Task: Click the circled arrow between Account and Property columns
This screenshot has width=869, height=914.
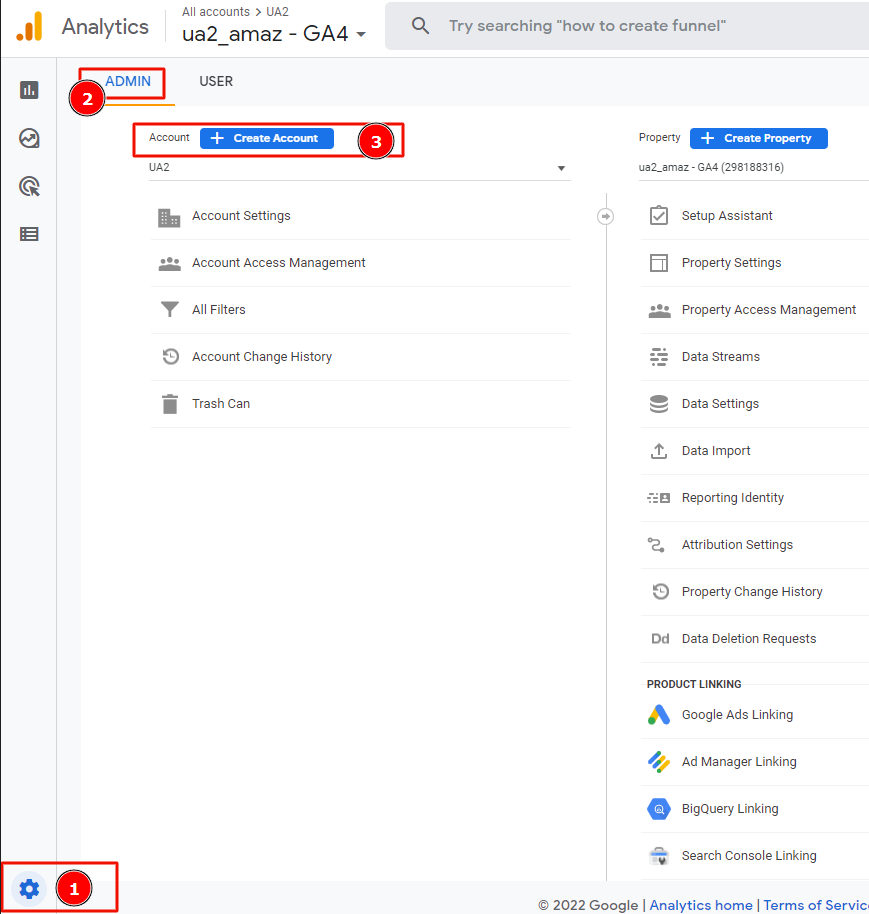Action: (606, 217)
